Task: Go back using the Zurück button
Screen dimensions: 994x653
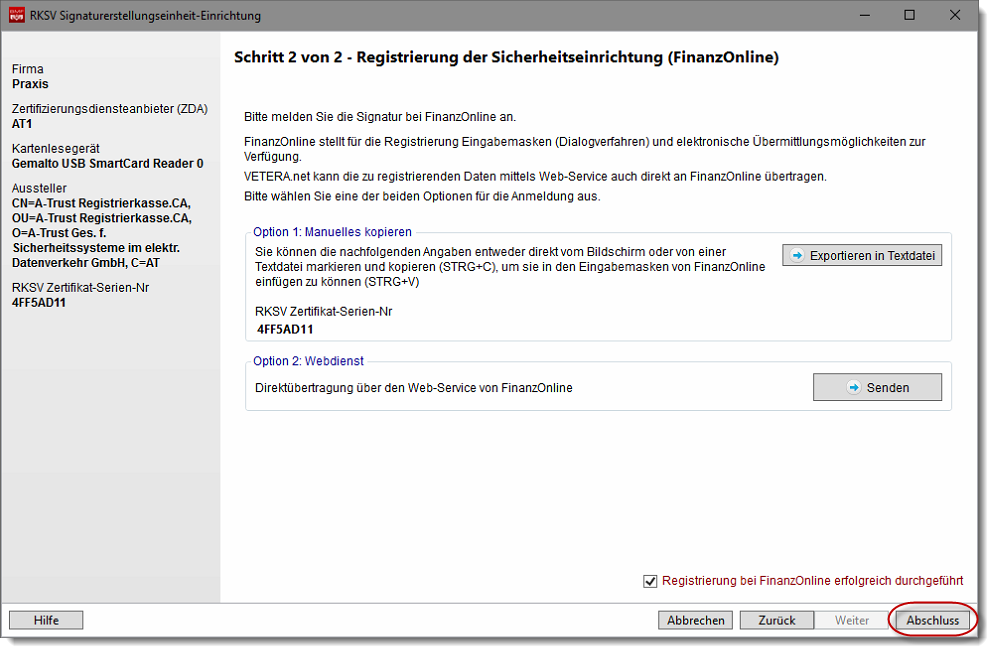Action: click(x=776, y=620)
